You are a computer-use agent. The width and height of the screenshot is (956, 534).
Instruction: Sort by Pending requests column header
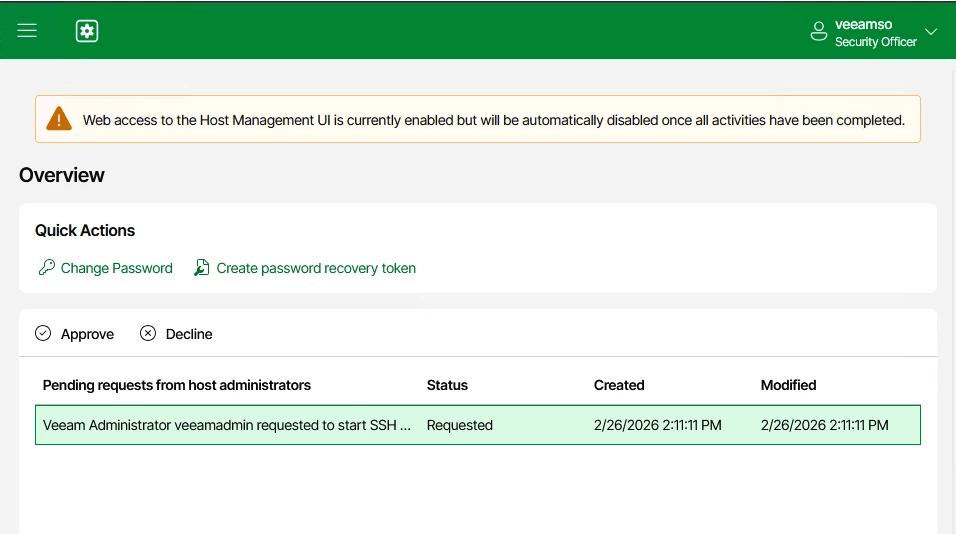(x=177, y=385)
